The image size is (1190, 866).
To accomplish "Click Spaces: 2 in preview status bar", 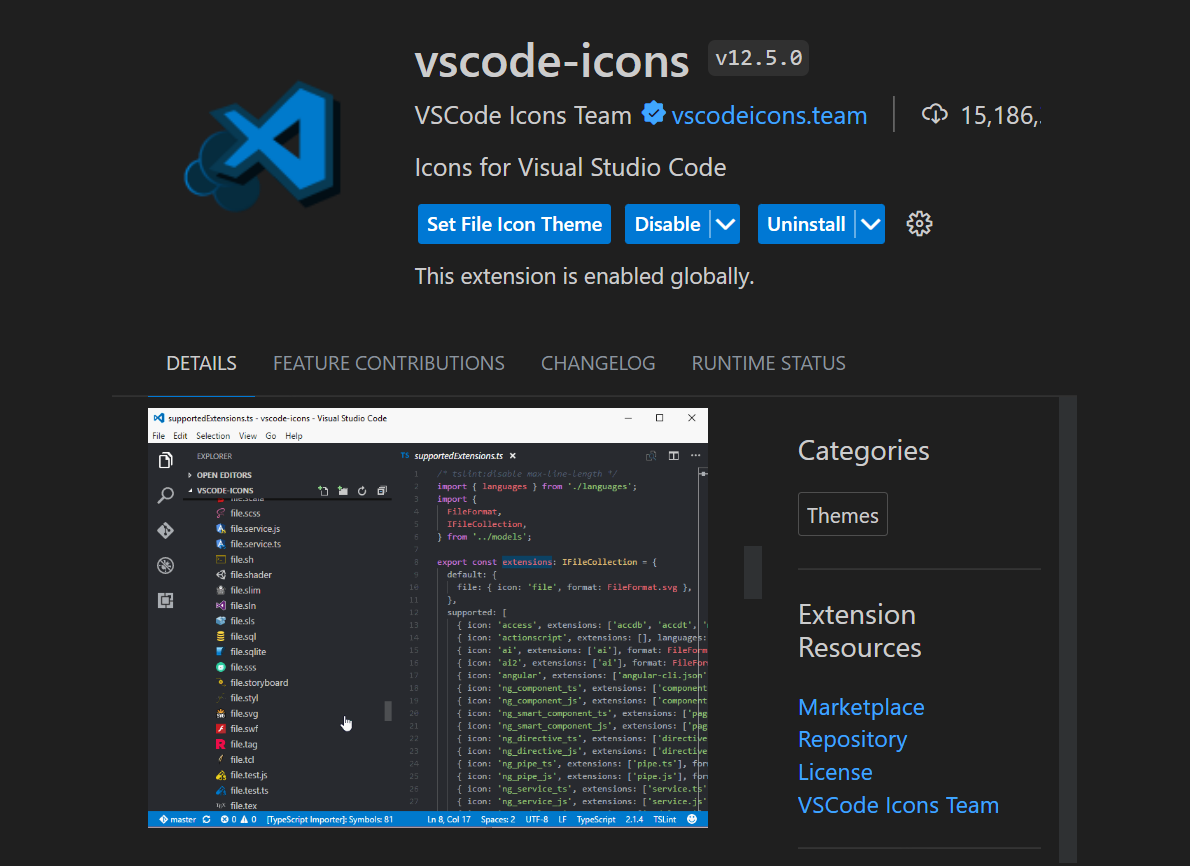I will pyautogui.click(x=498, y=820).
